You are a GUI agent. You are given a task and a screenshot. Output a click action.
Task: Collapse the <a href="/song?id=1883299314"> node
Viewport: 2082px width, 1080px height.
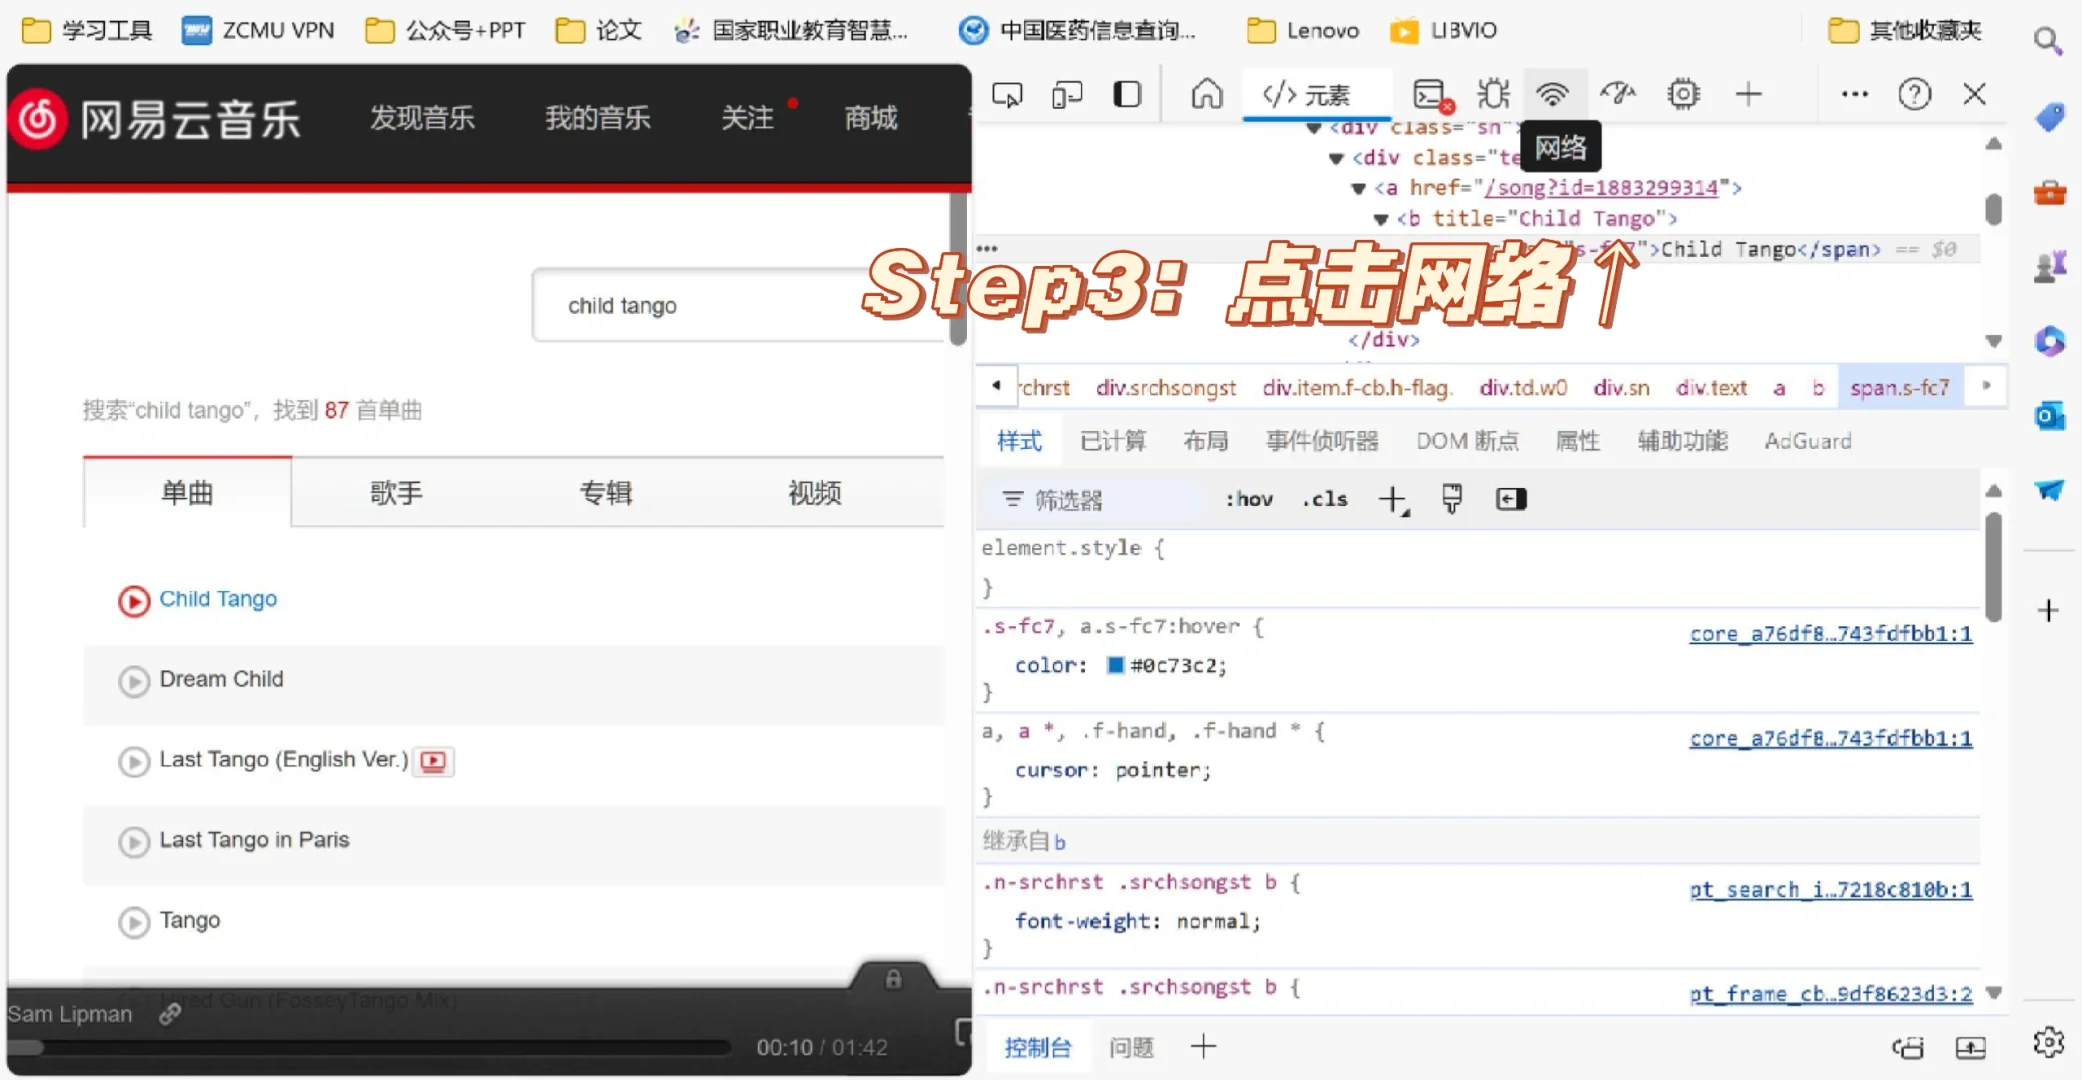click(1359, 188)
